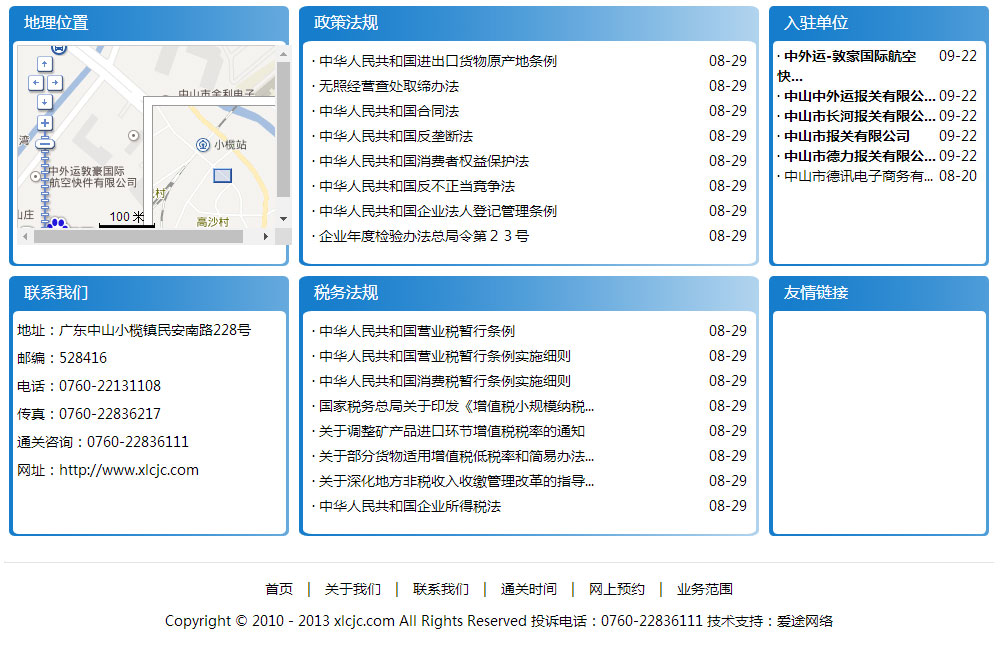Select 通关时间 in the footer navigation

528,589
